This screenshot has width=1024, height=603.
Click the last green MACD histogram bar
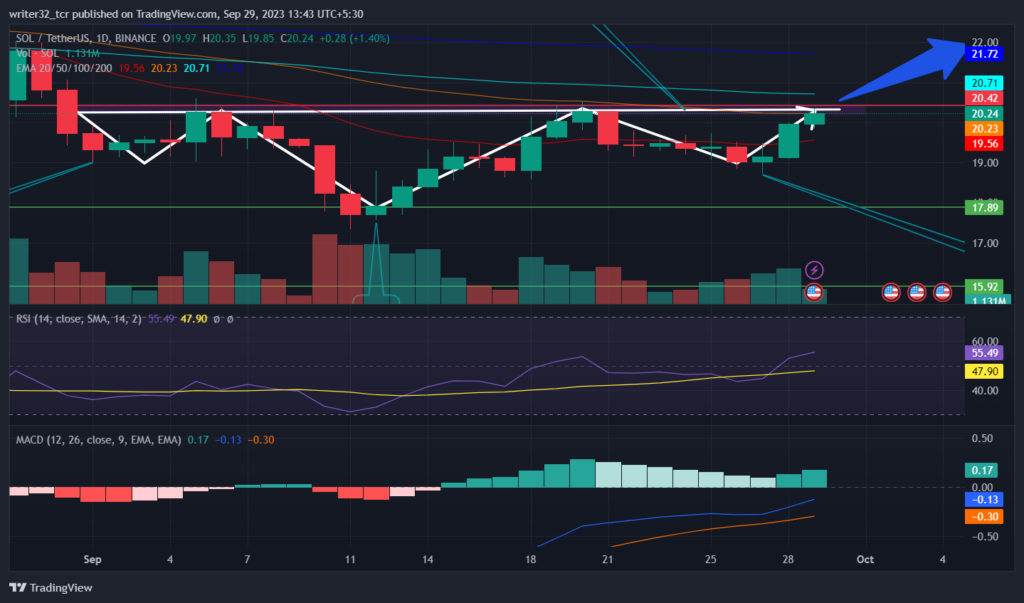point(814,478)
